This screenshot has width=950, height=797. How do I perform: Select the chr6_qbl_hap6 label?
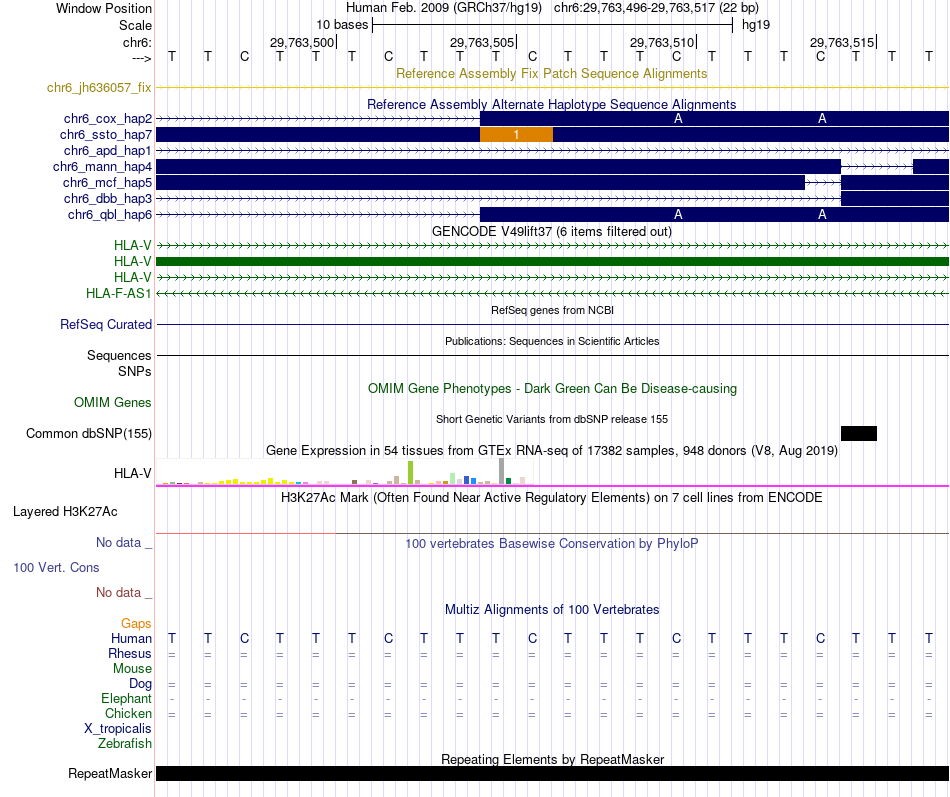pos(110,215)
